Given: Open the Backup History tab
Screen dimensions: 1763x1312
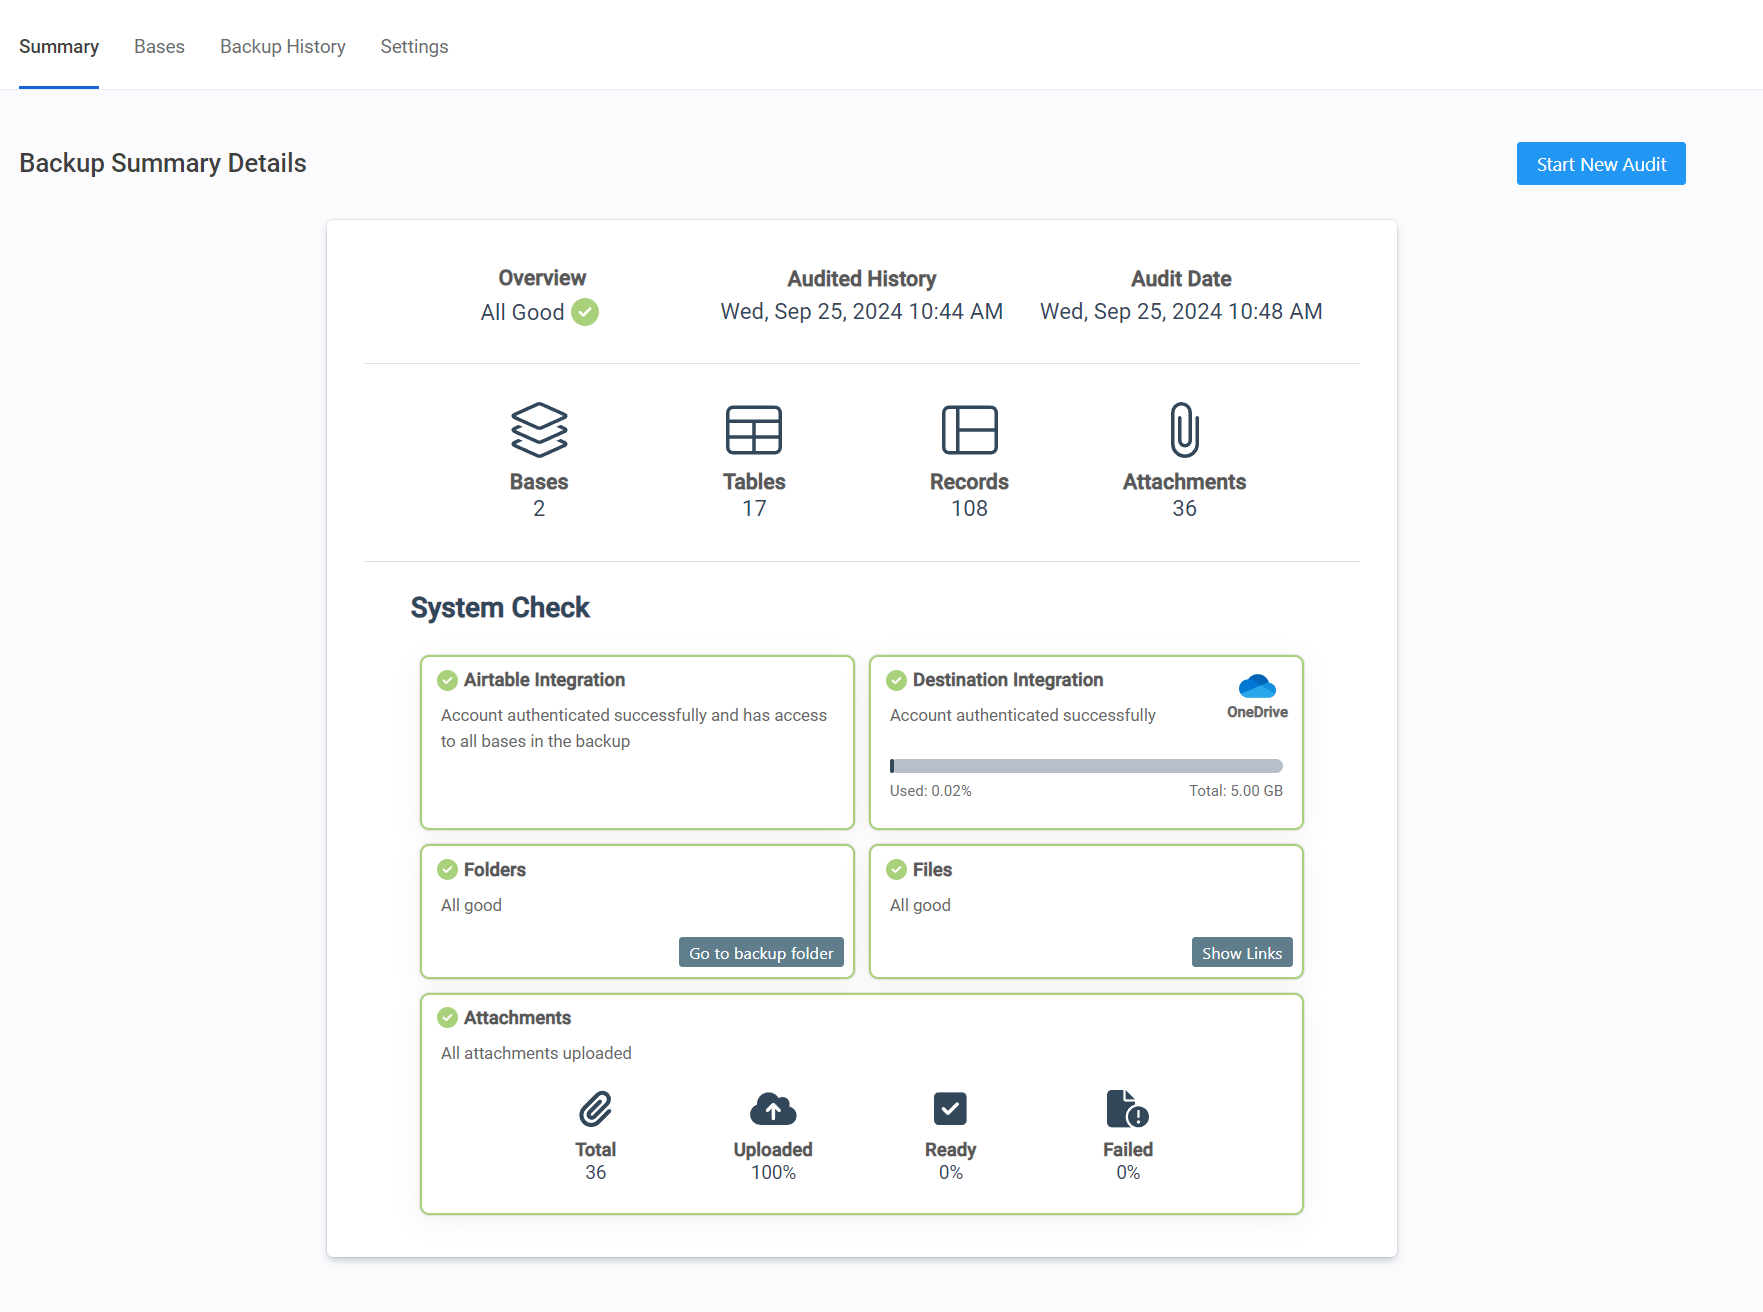Looking at the screenshot, I should pyautogui.click(x=283, y=47).
